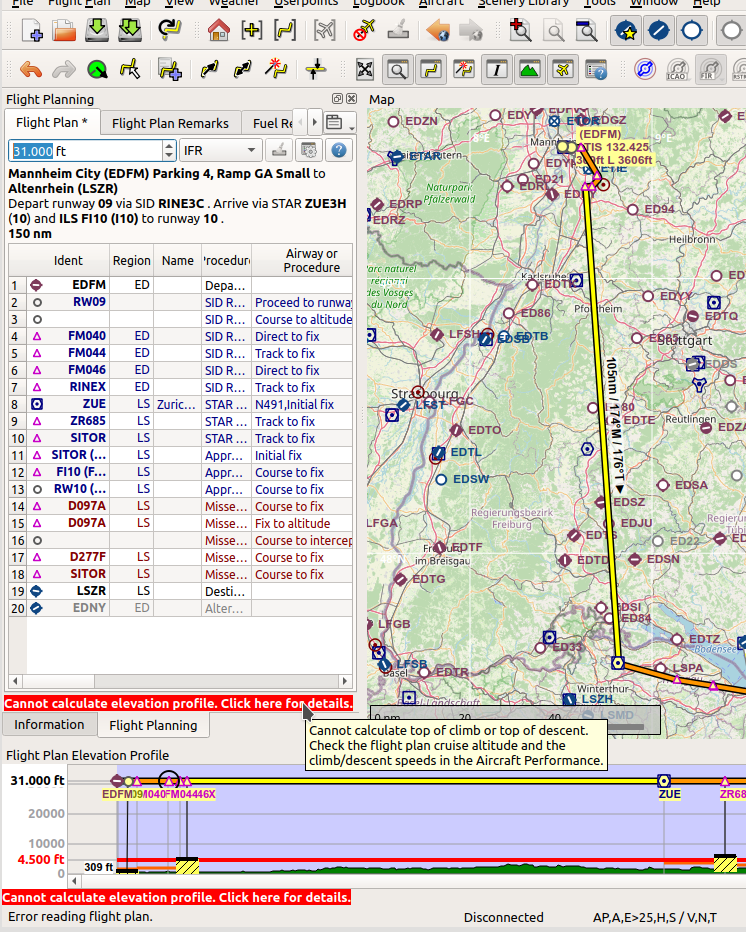Click the elevation profile scroll-left arrow

tap(74, 881)
